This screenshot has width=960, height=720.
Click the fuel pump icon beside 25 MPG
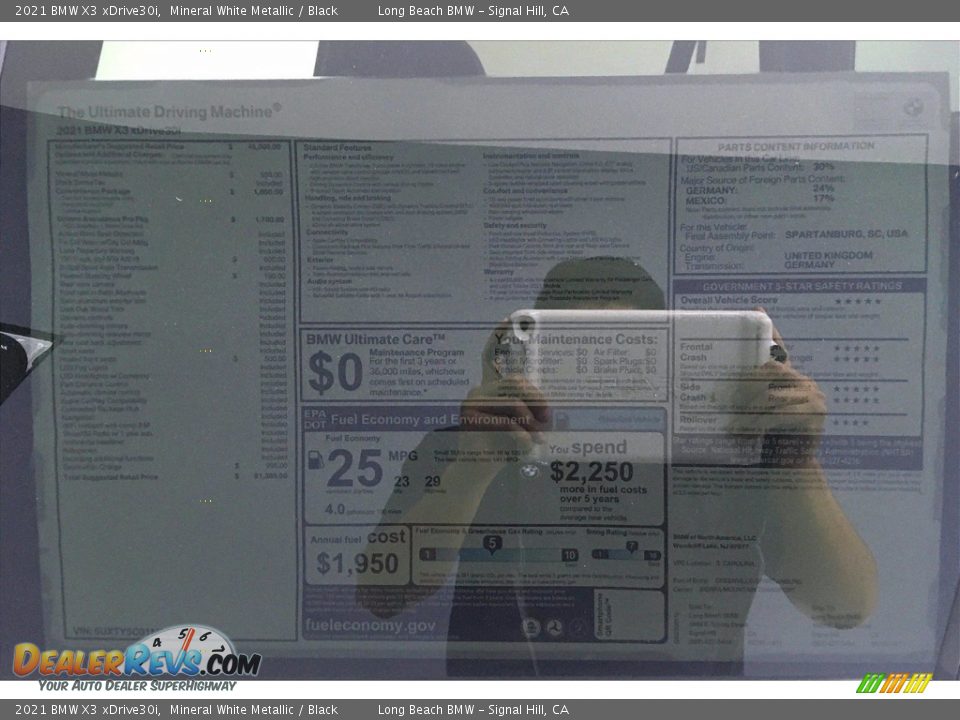pos(315,459)
